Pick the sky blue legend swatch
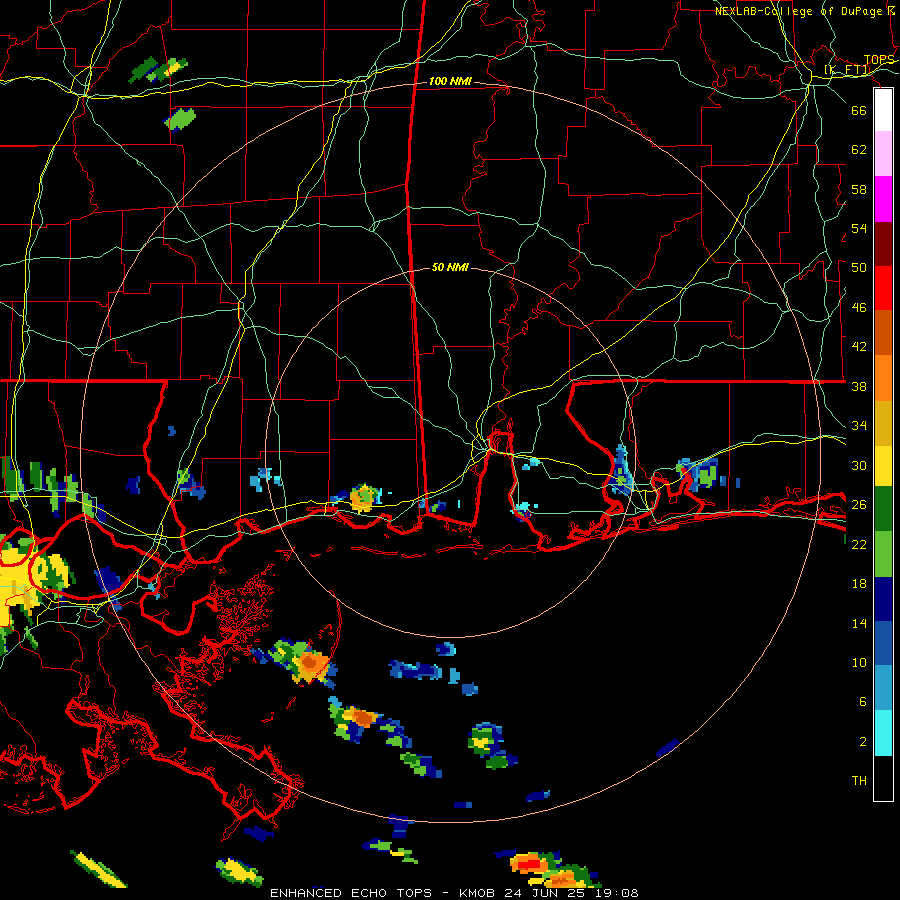Screen dimensions: 900x900 click(883, 688)
